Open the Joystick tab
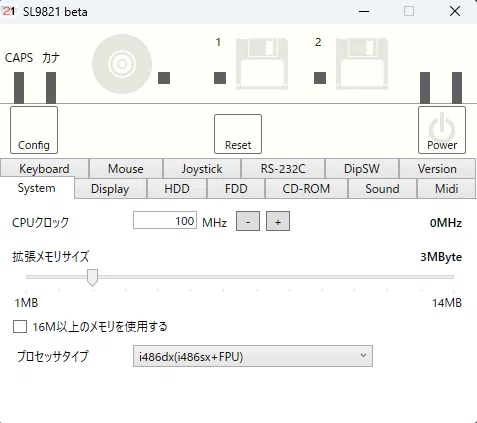Viewport: 477px width, 423px height. 202,169
